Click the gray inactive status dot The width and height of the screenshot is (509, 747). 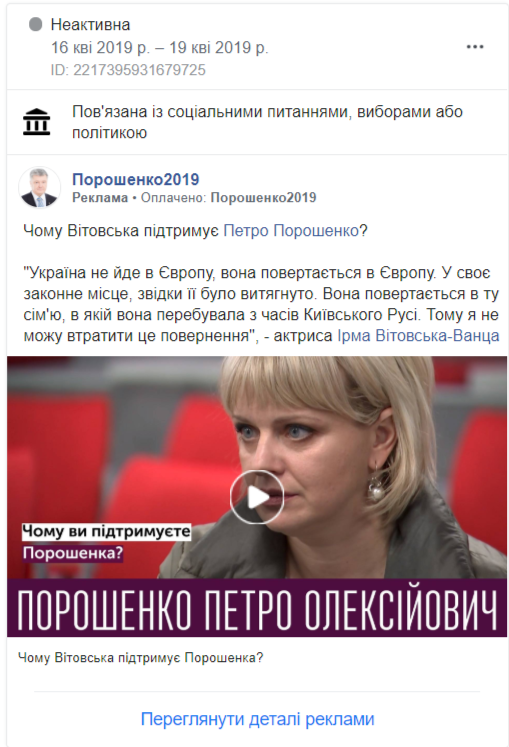coord(36,24)
